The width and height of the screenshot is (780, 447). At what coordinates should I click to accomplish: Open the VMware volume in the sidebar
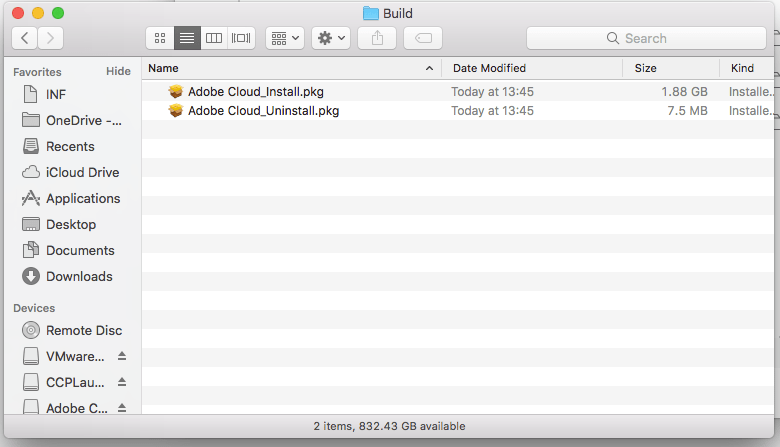(x=65, y=357)
